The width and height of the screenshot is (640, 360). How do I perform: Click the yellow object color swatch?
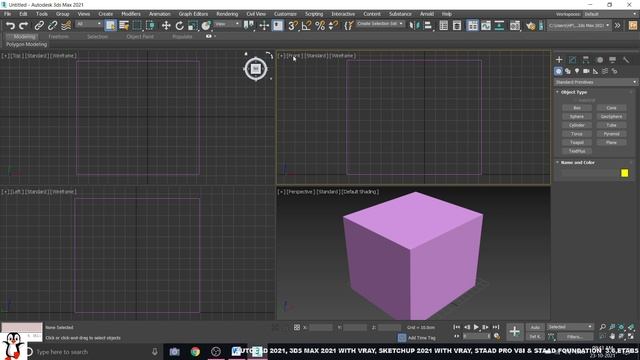[624, 173]
